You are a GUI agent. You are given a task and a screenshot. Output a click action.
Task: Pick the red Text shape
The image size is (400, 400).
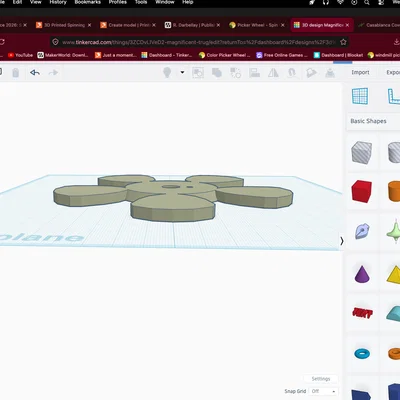coord(362,313)
